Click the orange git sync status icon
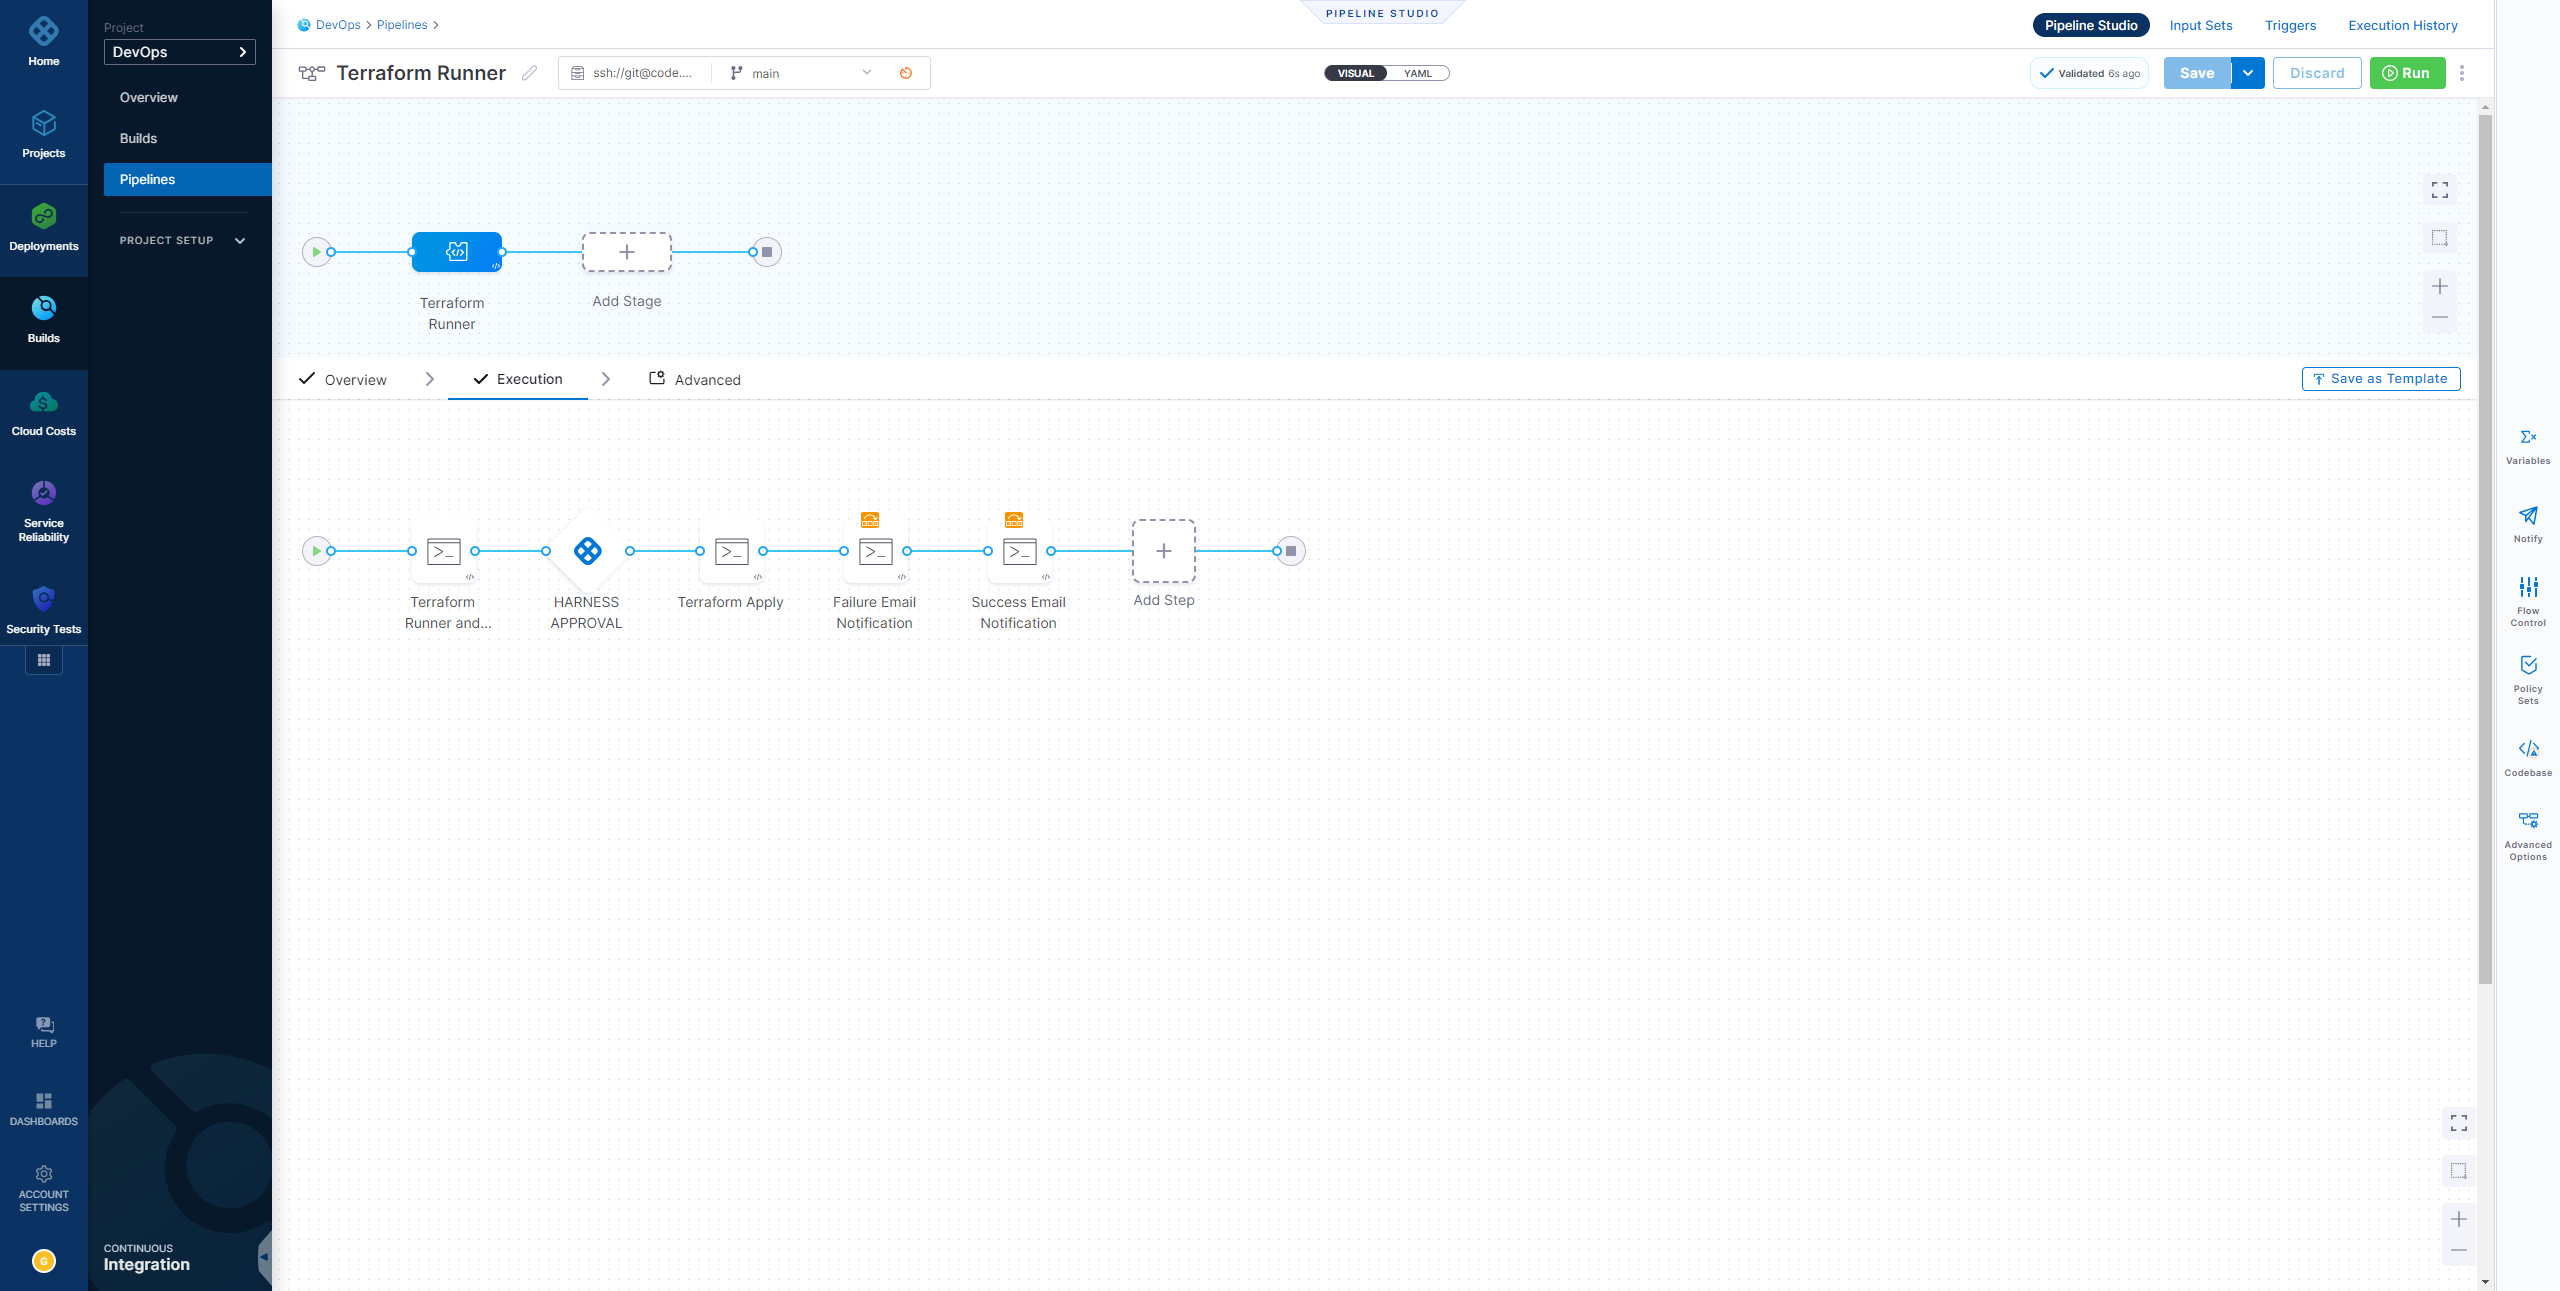 click(x=906, y=73)
